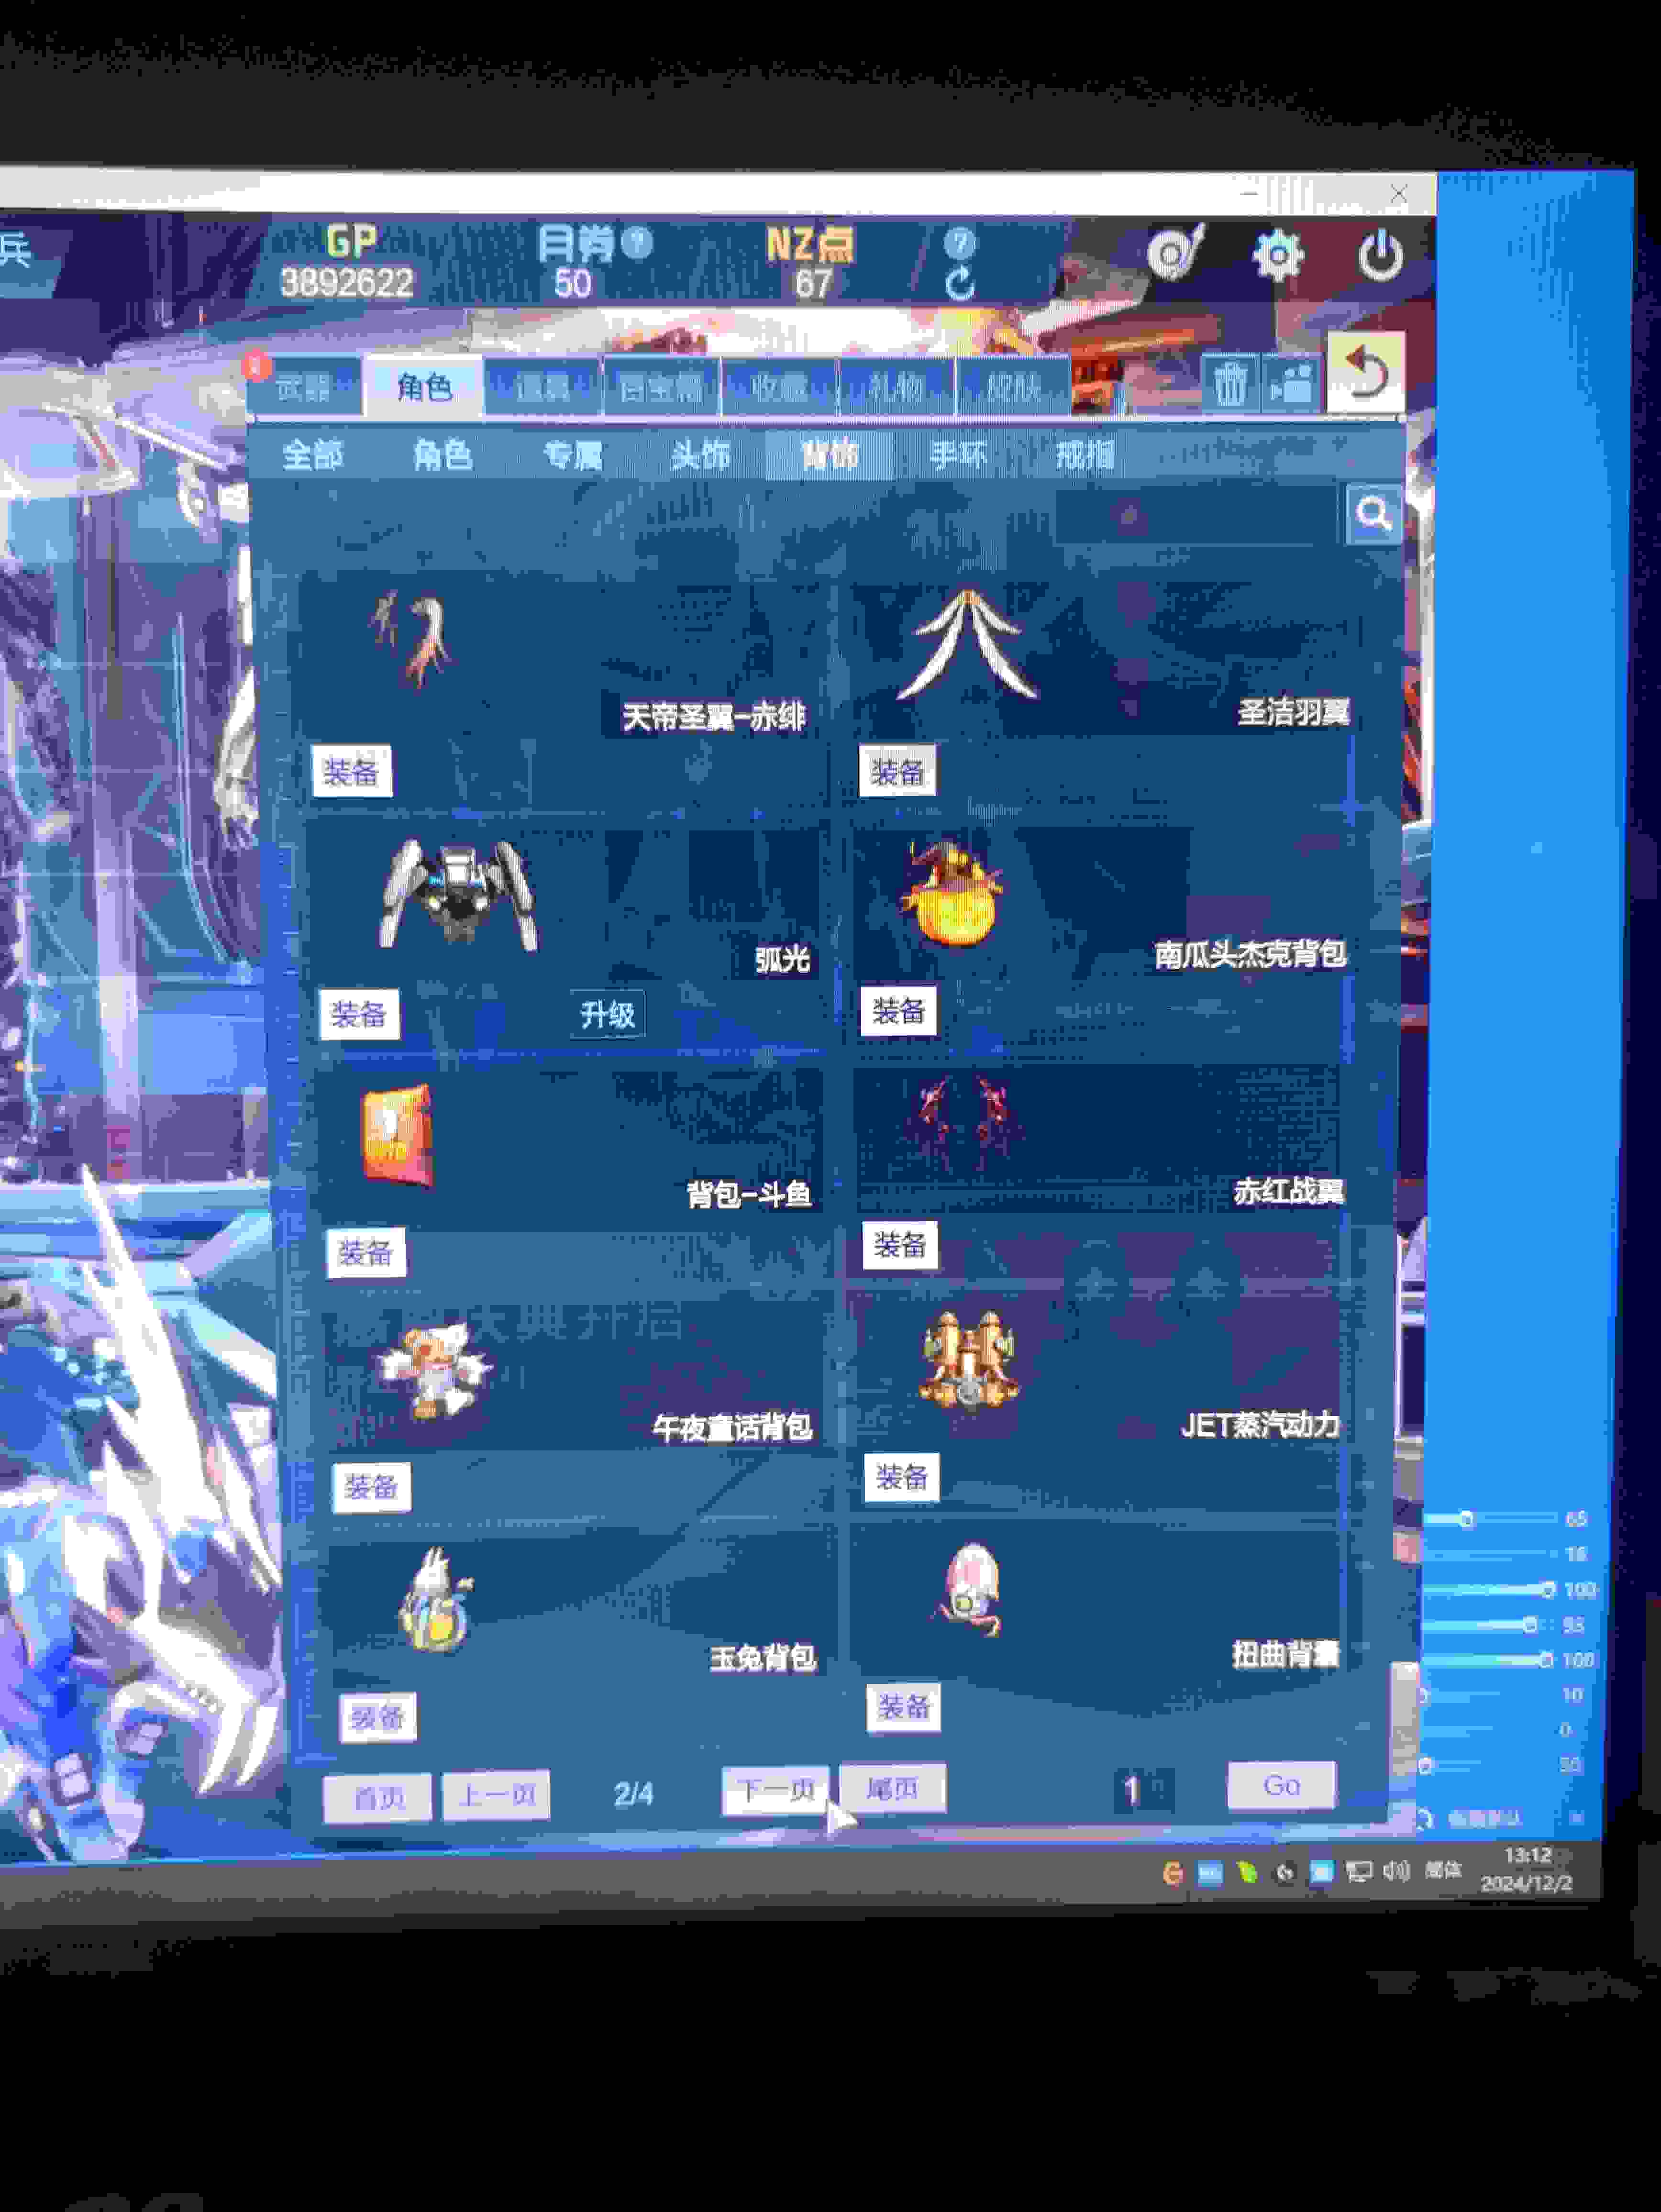Image resolution: width=1661 pixels, height=2212 pixels.
Task: Select the 角色 sub-filter
Action: pos(443,455)
